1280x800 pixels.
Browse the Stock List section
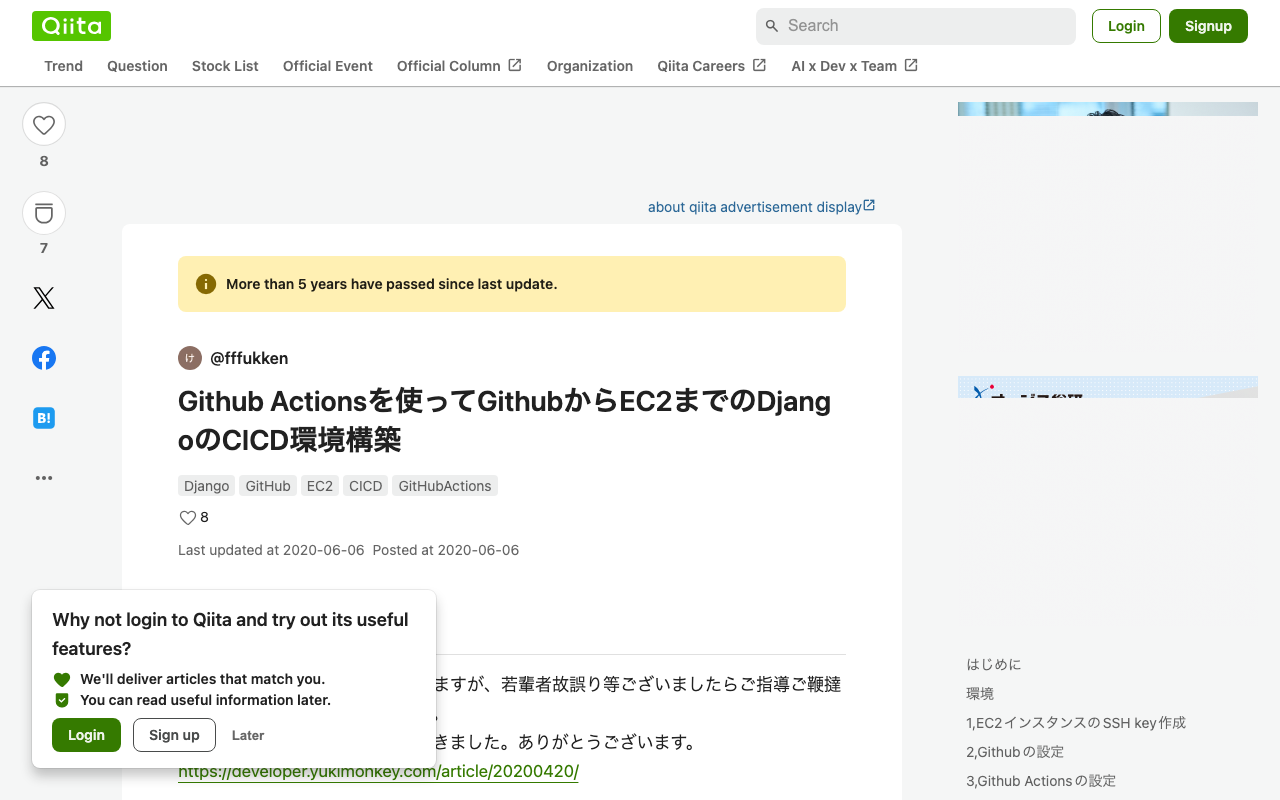(225, 65)
